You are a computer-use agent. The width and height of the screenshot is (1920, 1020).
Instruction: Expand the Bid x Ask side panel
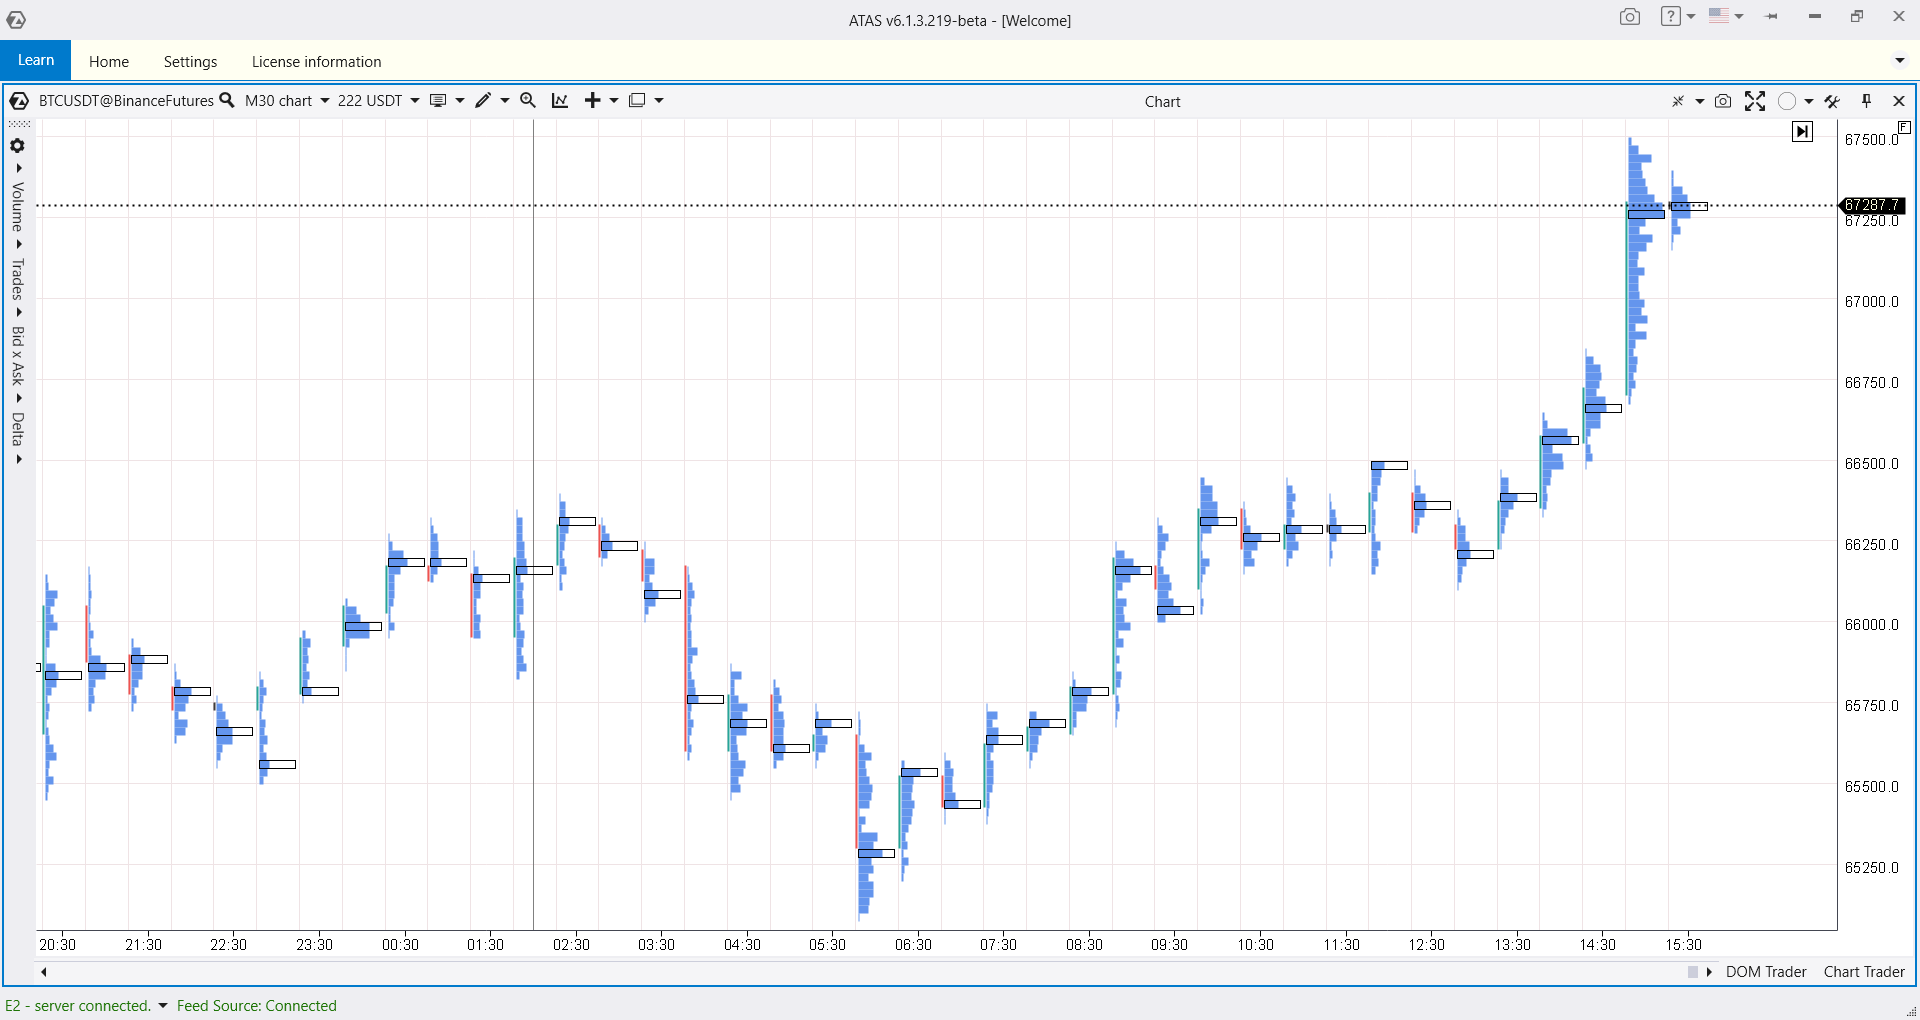pos(17,355)
